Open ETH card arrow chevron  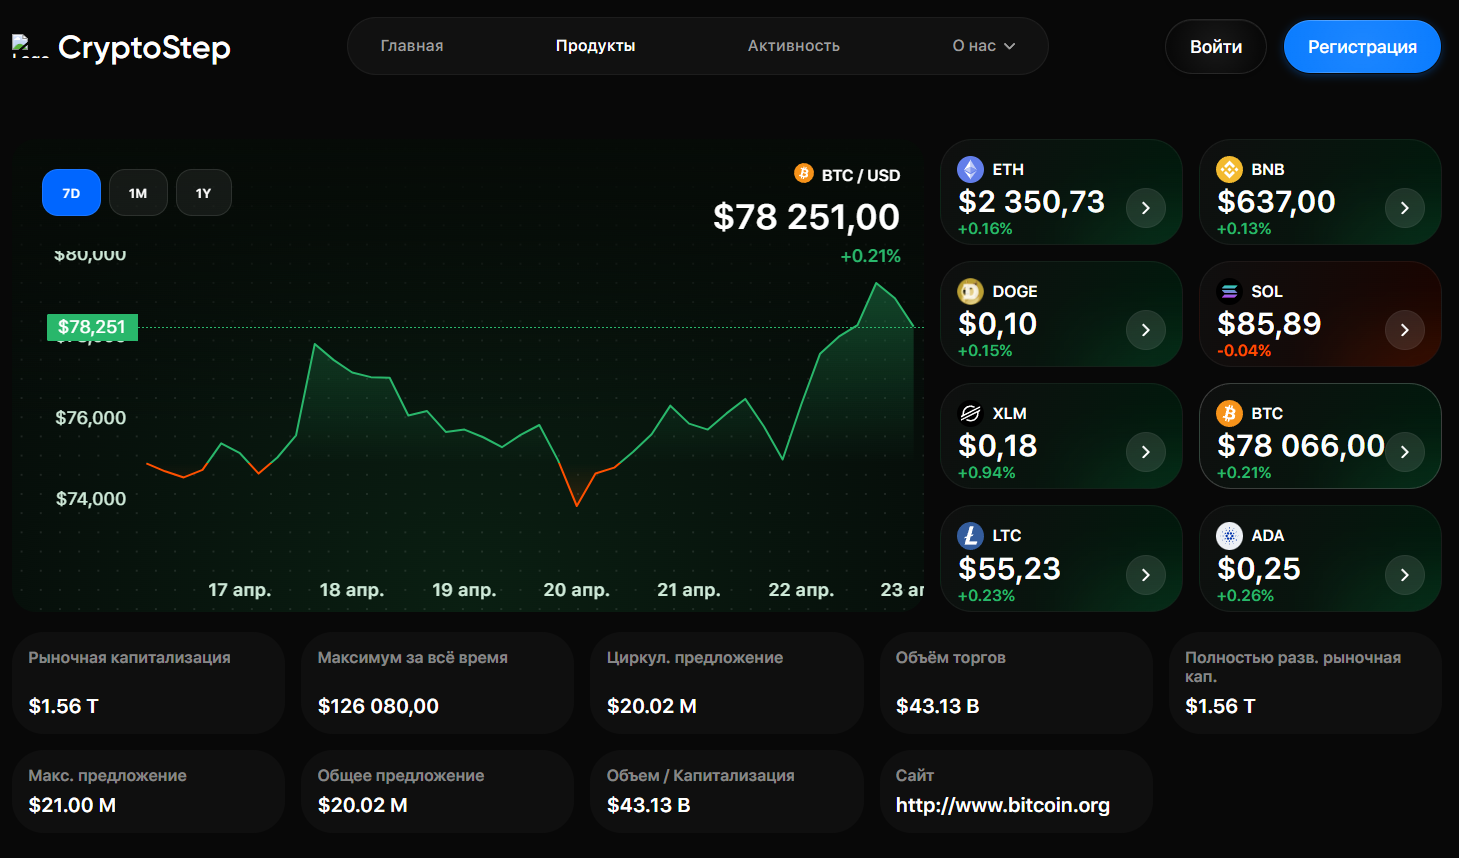pos(1145,208)
